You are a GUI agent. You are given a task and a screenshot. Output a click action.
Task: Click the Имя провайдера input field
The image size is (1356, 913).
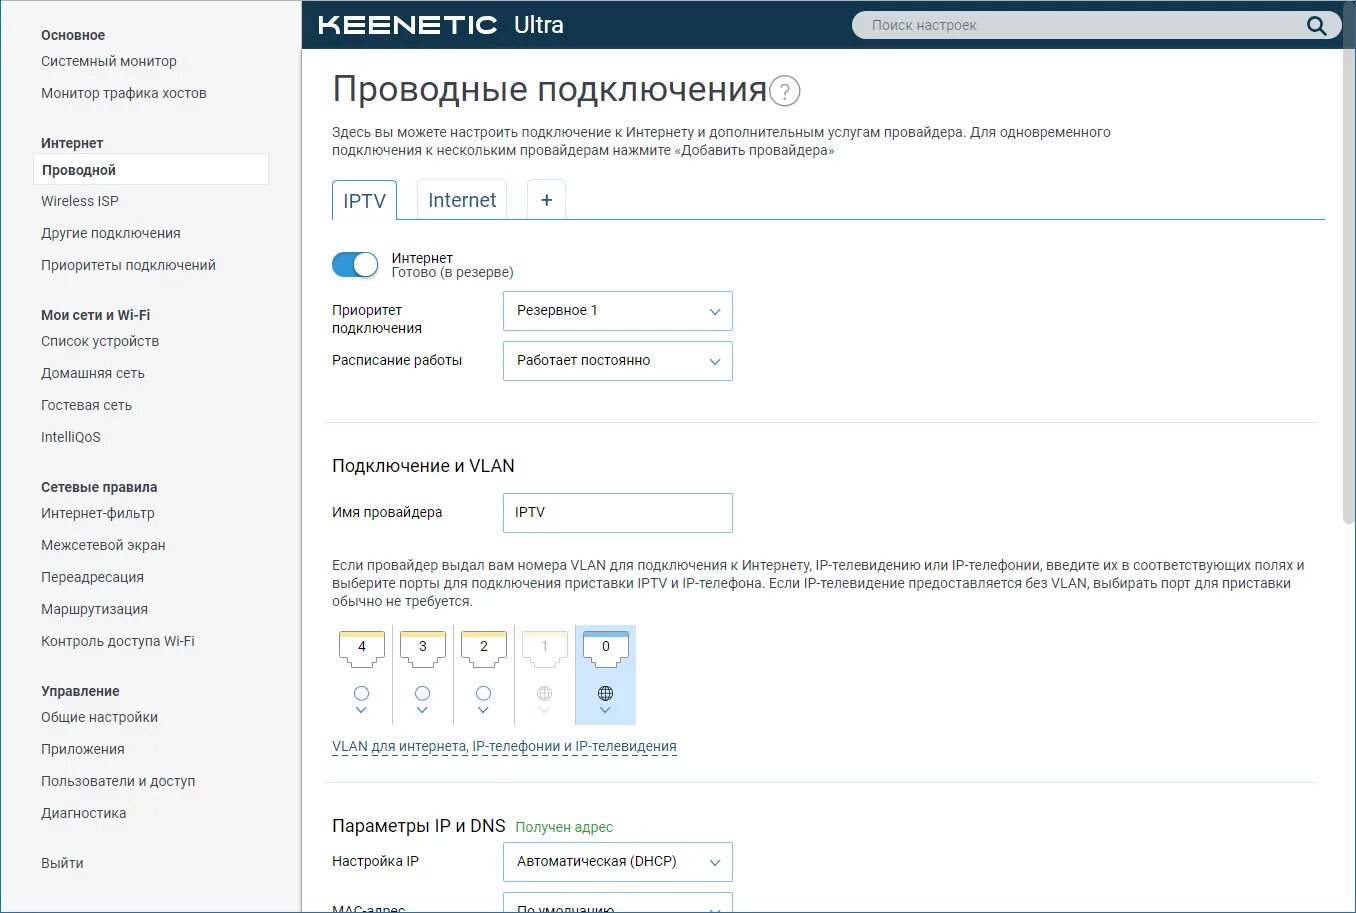point(618,513)
